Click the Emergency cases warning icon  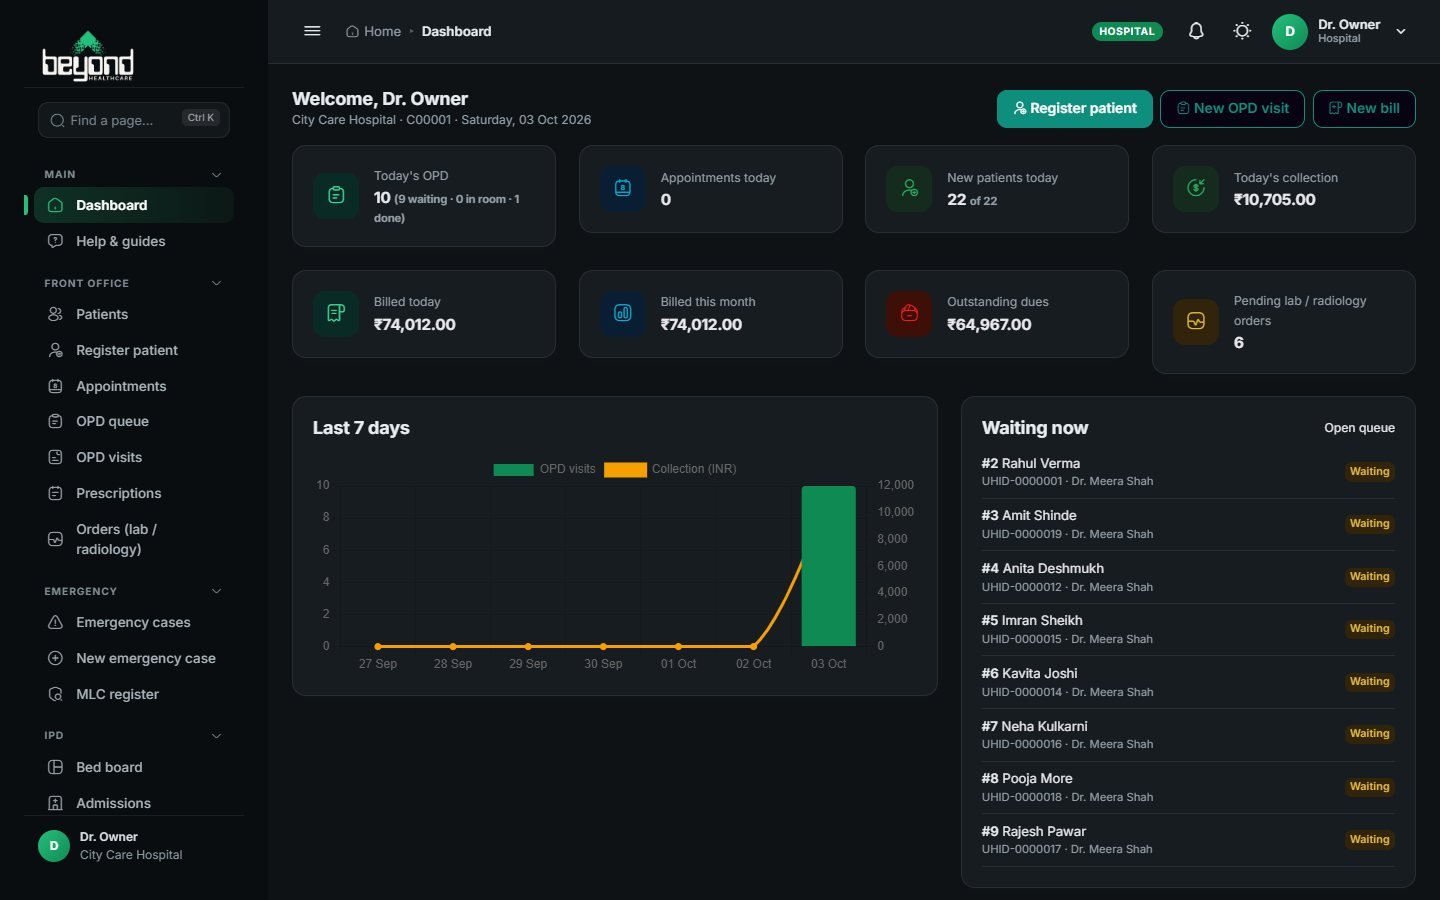[x=56, y=622]
